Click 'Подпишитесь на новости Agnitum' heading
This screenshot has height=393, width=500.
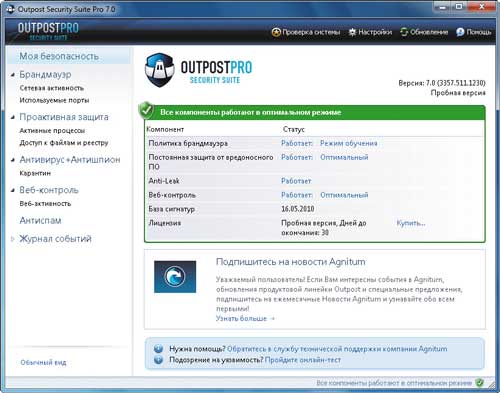pyautogui.click(x=290, y=262)
